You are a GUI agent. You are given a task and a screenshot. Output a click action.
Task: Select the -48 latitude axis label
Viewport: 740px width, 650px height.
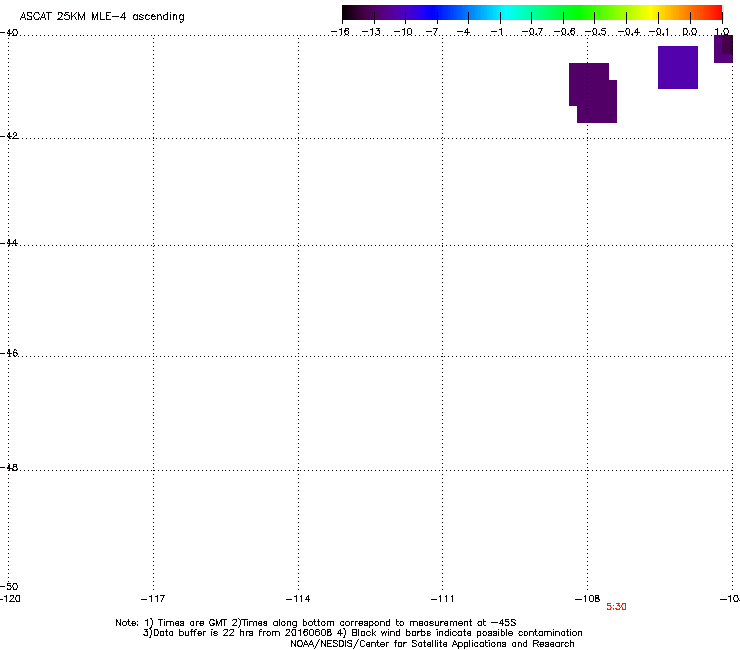pyautogui.click(x=9, y=467)
